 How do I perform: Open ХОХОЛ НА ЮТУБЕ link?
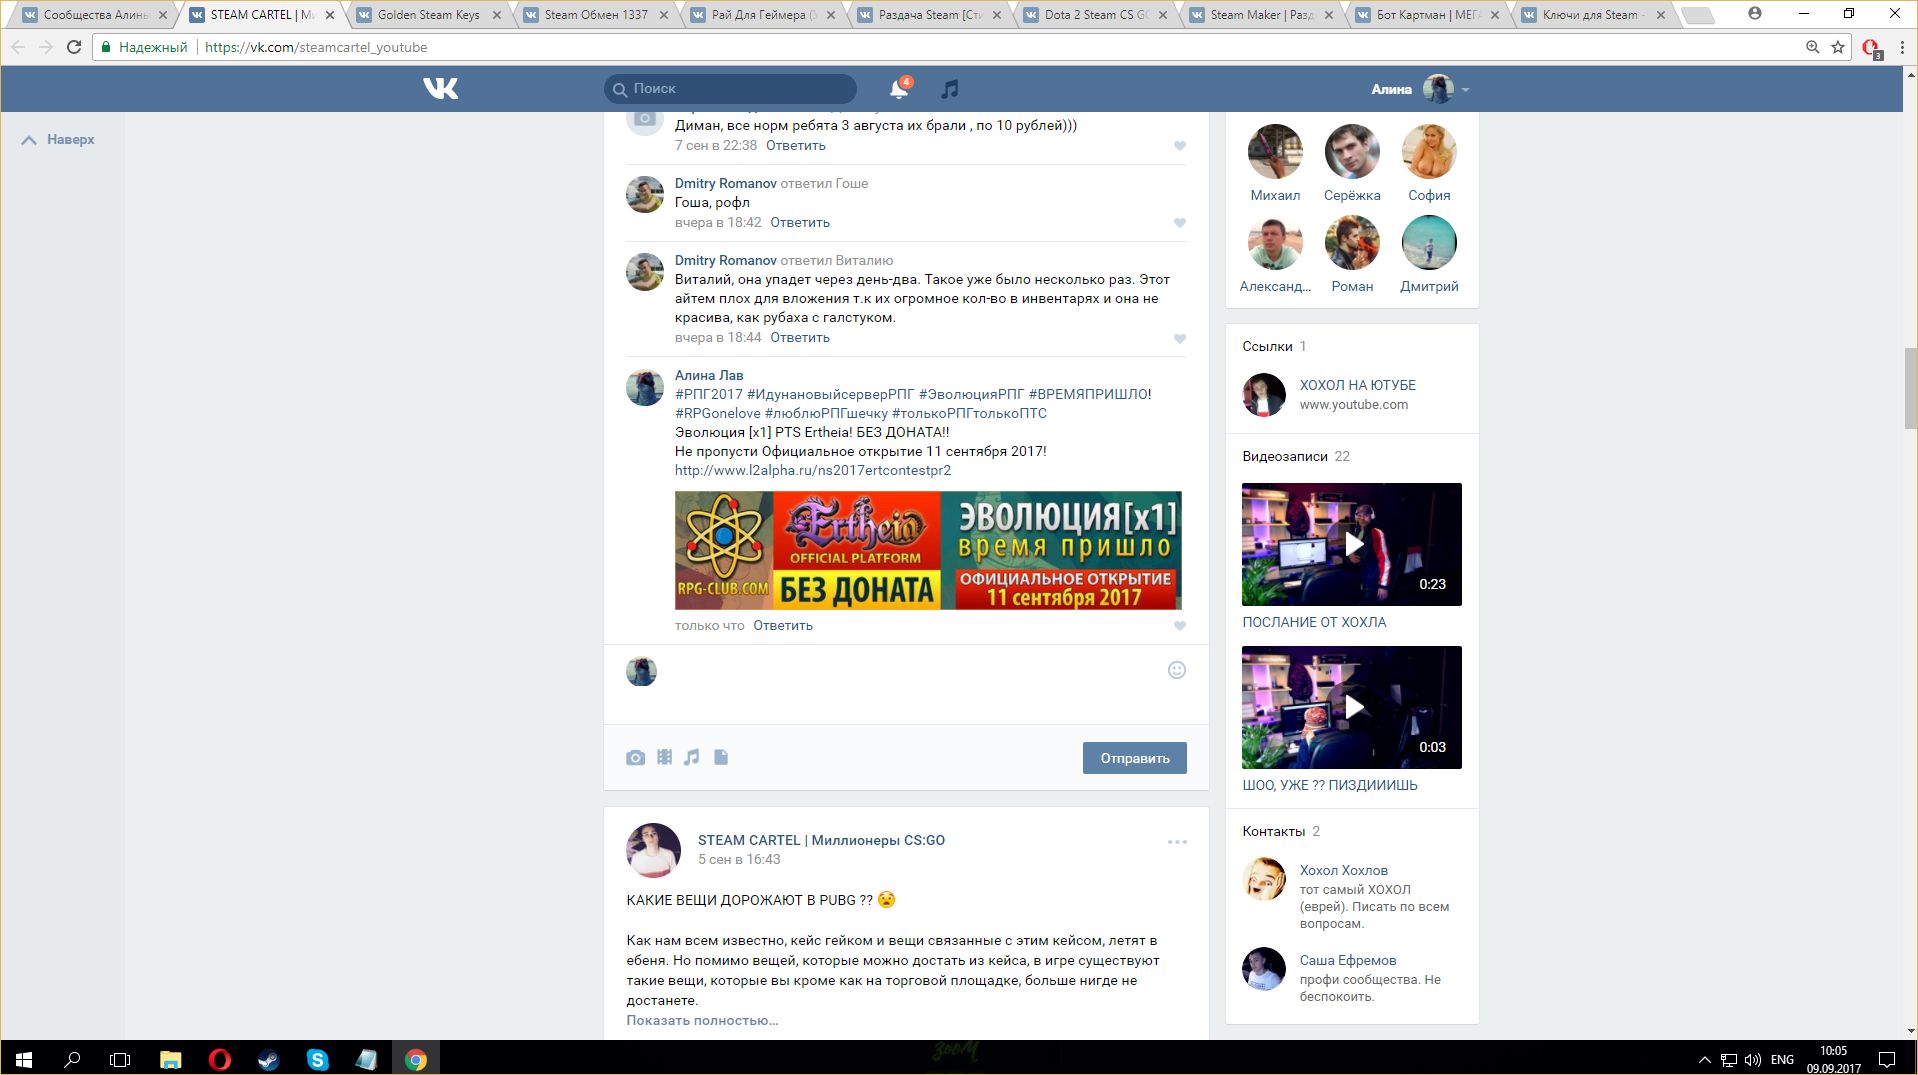pyautogui.click(x=1357, y=385)
